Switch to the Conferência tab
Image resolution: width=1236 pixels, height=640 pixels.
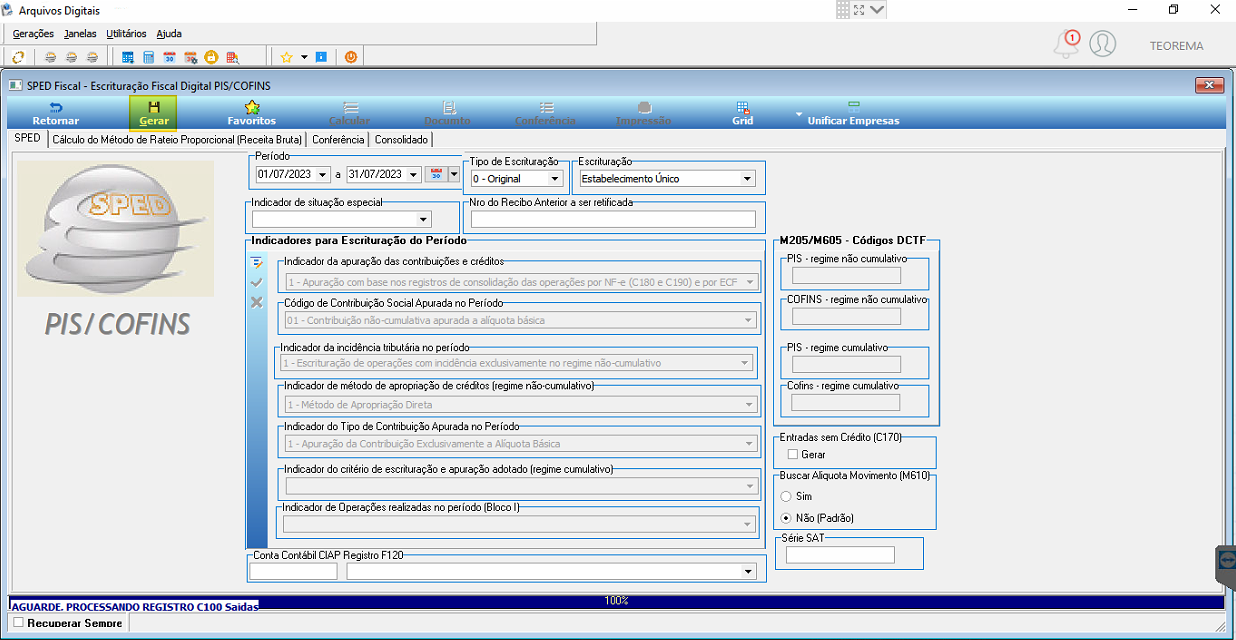point(338,140)
